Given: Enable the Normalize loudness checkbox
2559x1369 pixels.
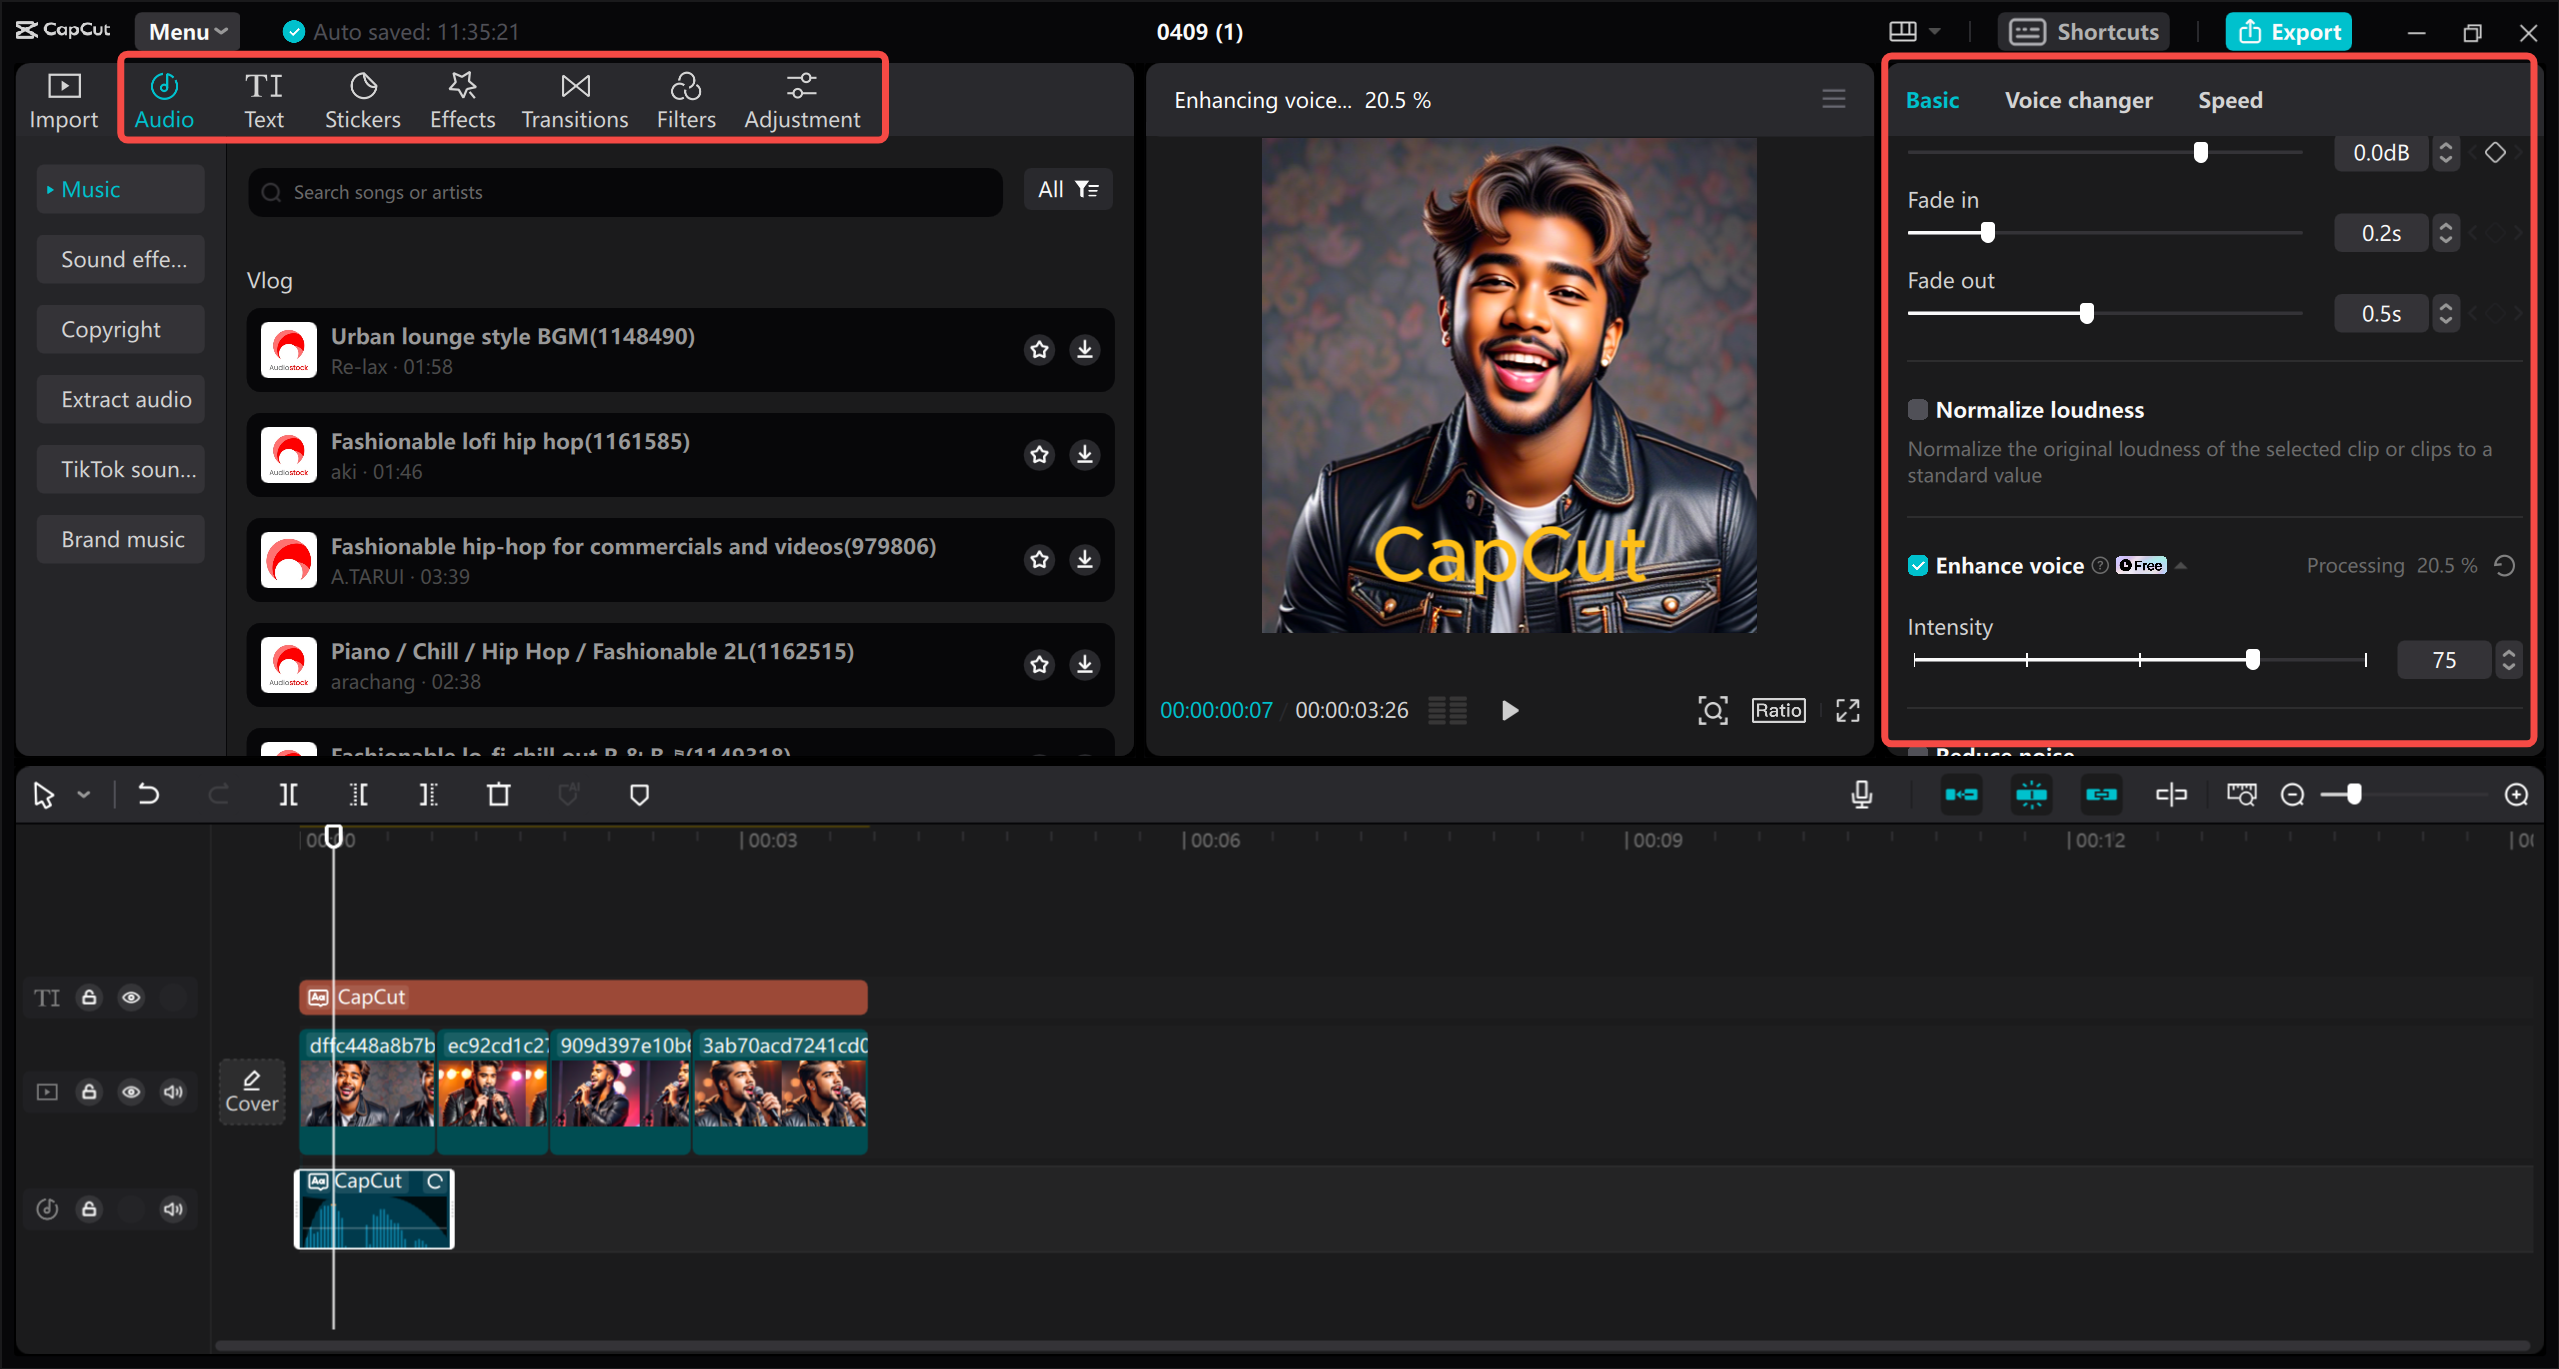Looking at the screenshot, I should pos(1917,410).
